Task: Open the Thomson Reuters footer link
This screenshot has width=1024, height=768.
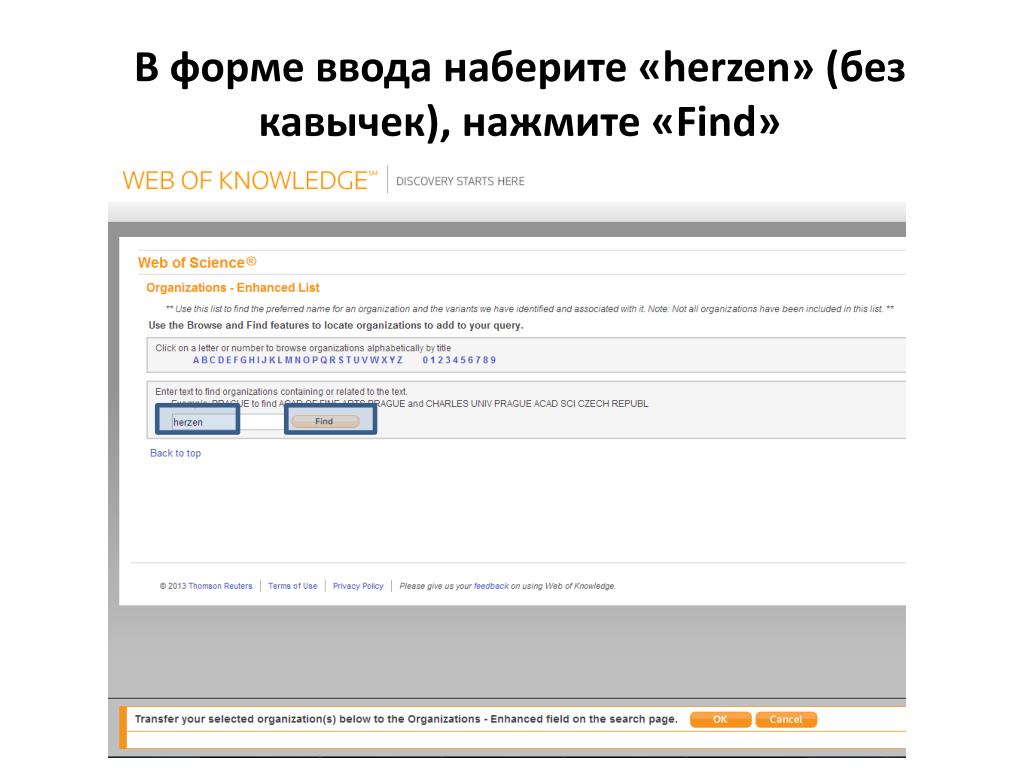Action: coord(220,586)
